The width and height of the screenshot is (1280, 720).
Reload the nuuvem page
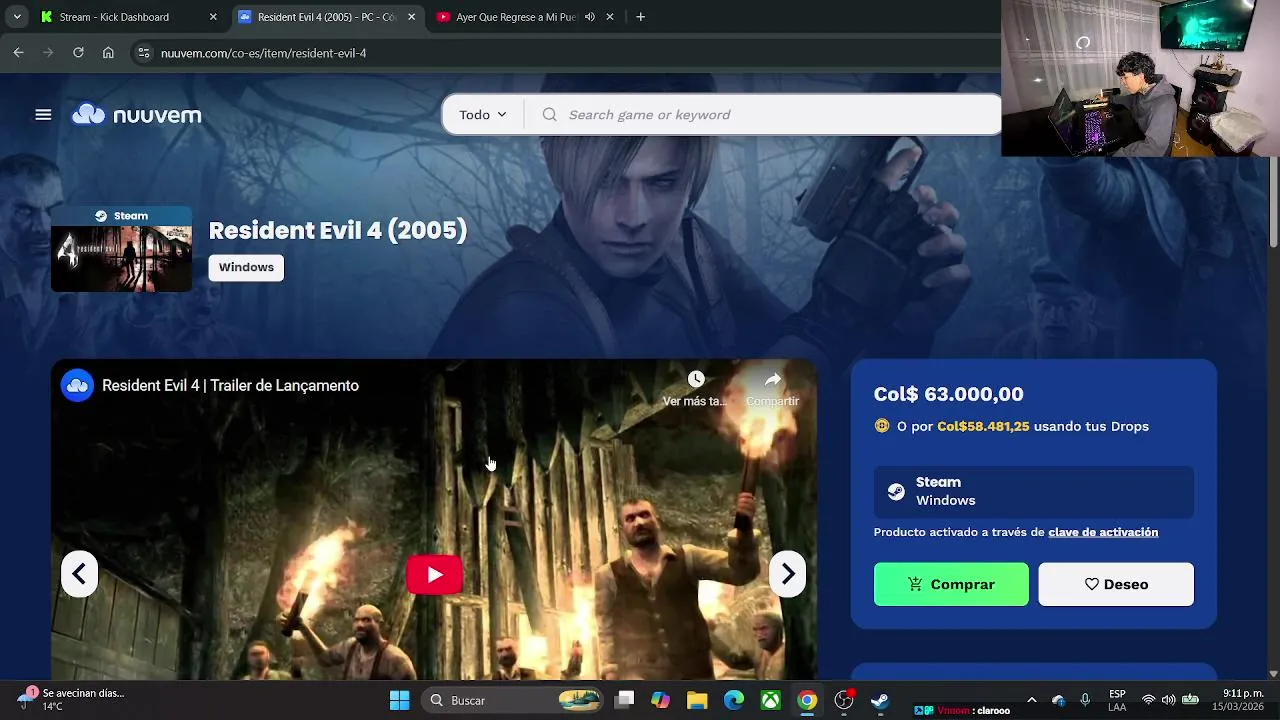[78, 53]
